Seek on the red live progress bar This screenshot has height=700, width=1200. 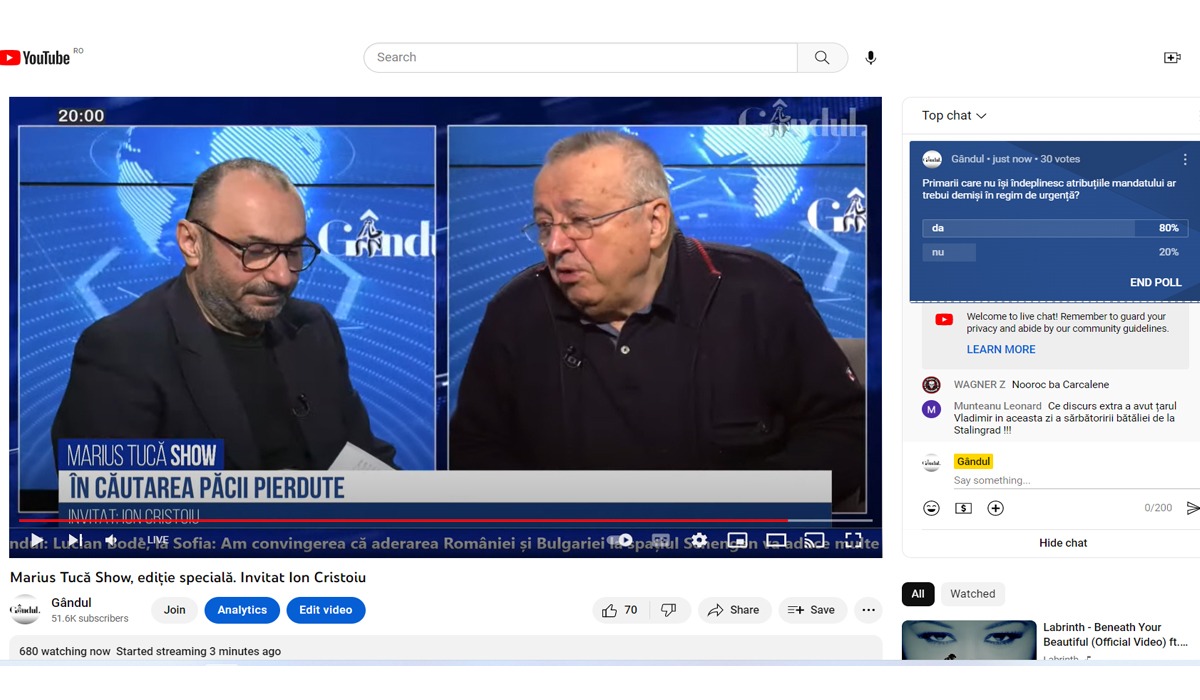click(x=445, y=520)
